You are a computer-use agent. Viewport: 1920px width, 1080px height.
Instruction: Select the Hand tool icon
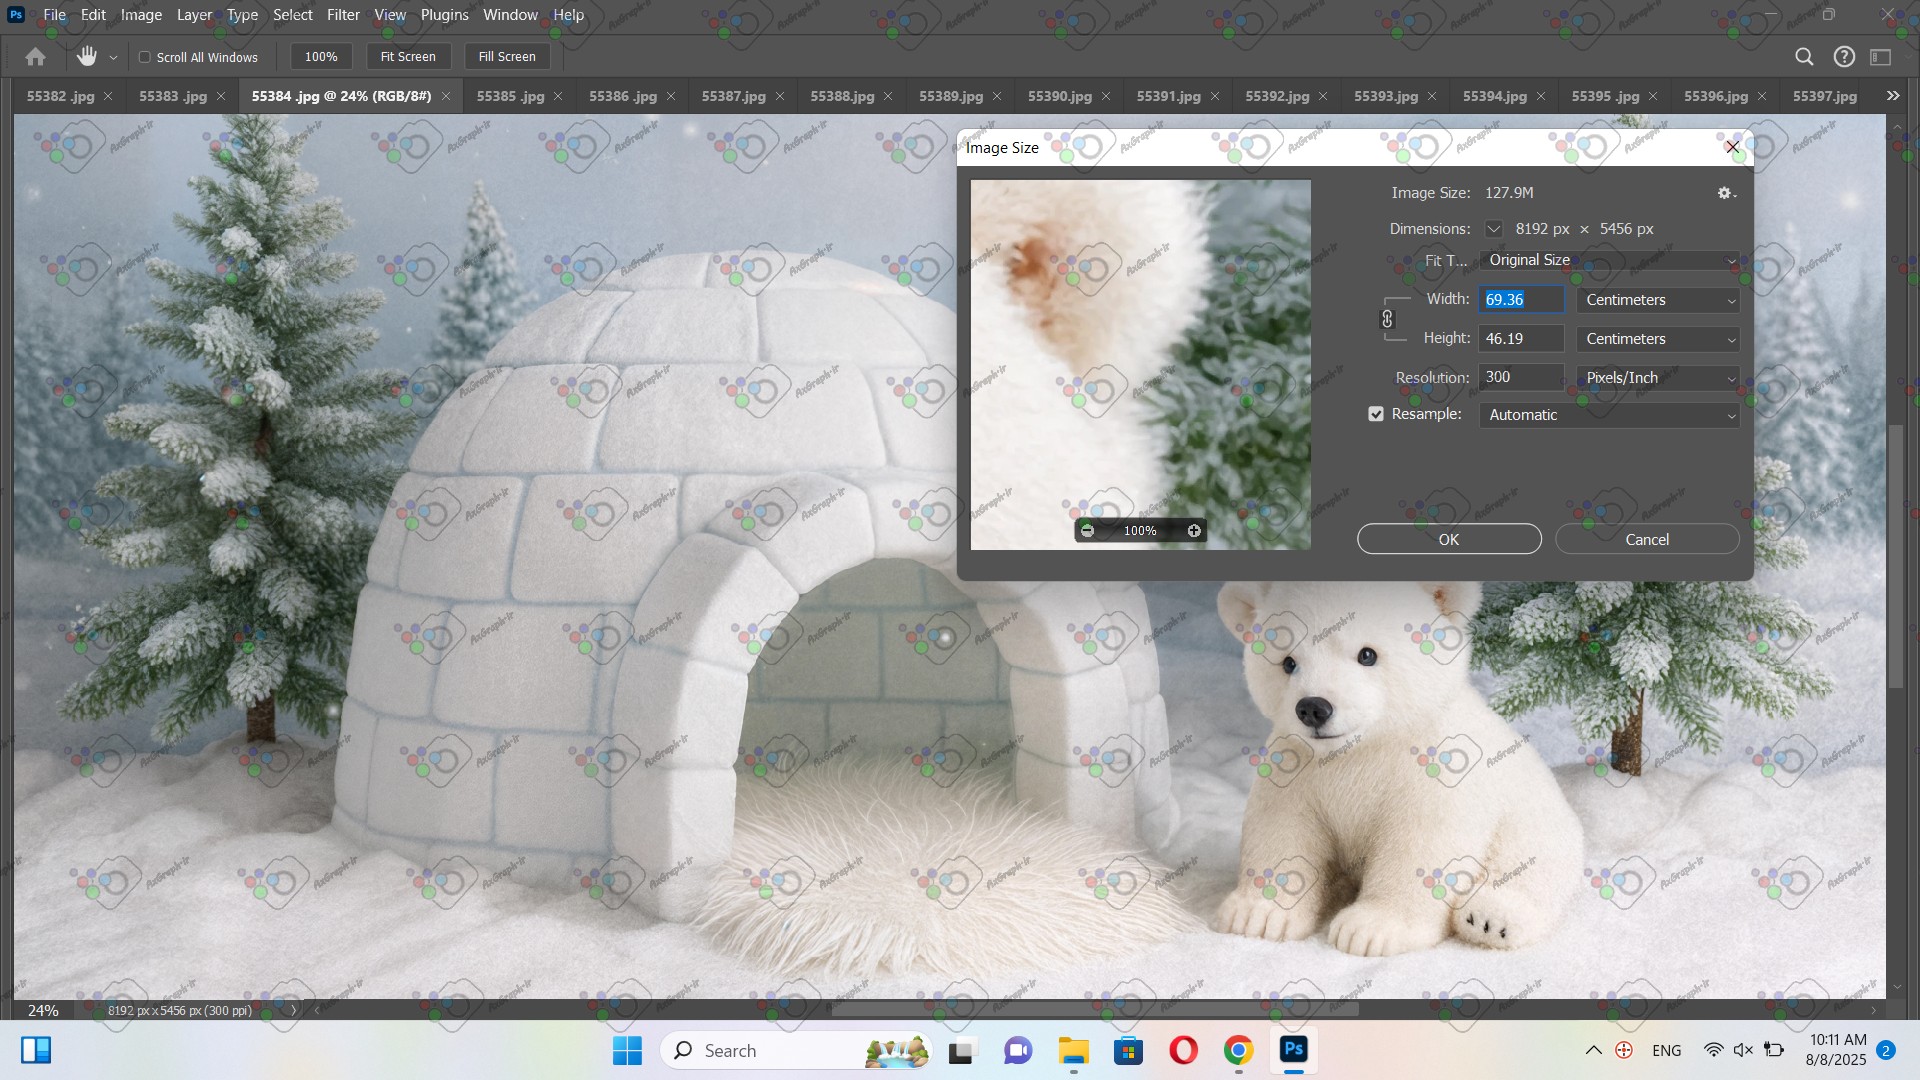click(87, 57)
